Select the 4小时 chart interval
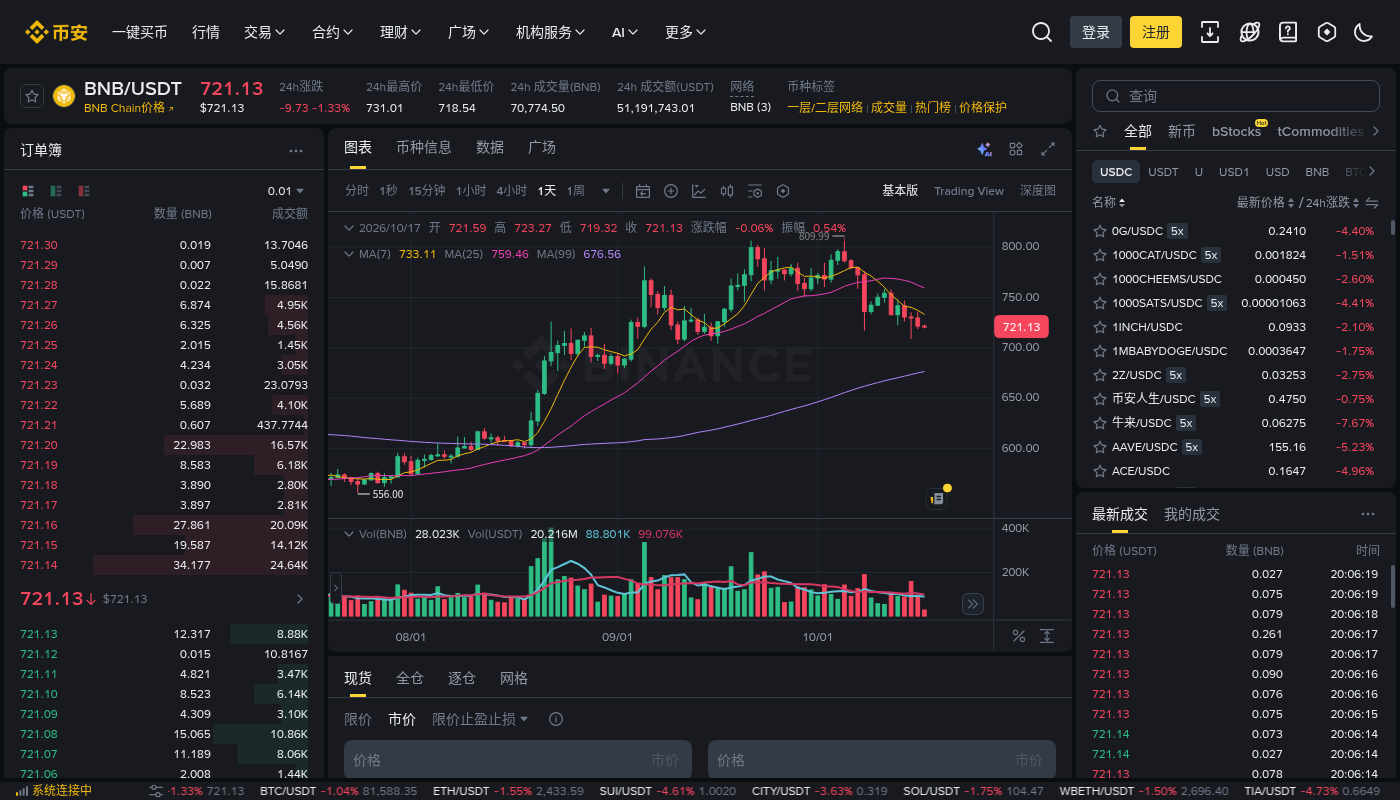 point(511,191)
